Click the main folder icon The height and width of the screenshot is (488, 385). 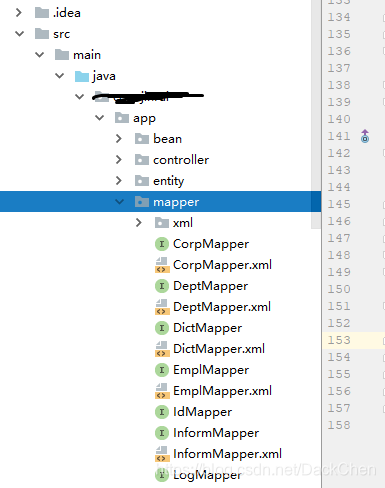[x=62, y=55]
